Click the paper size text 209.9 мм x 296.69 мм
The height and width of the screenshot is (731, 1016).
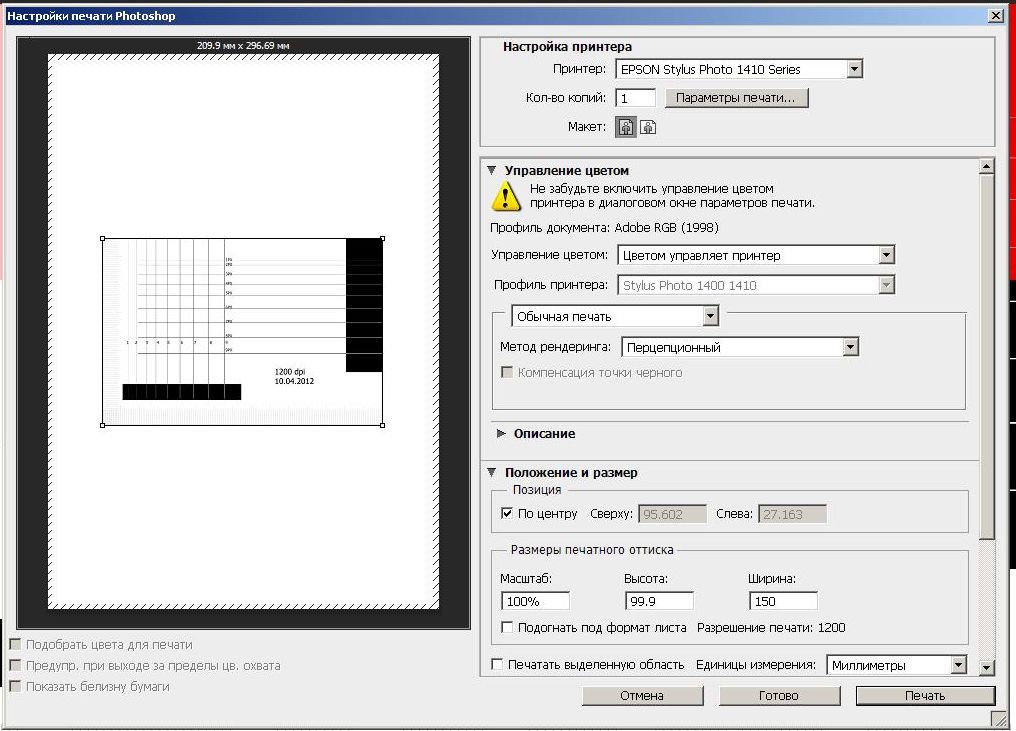point(243,45)
